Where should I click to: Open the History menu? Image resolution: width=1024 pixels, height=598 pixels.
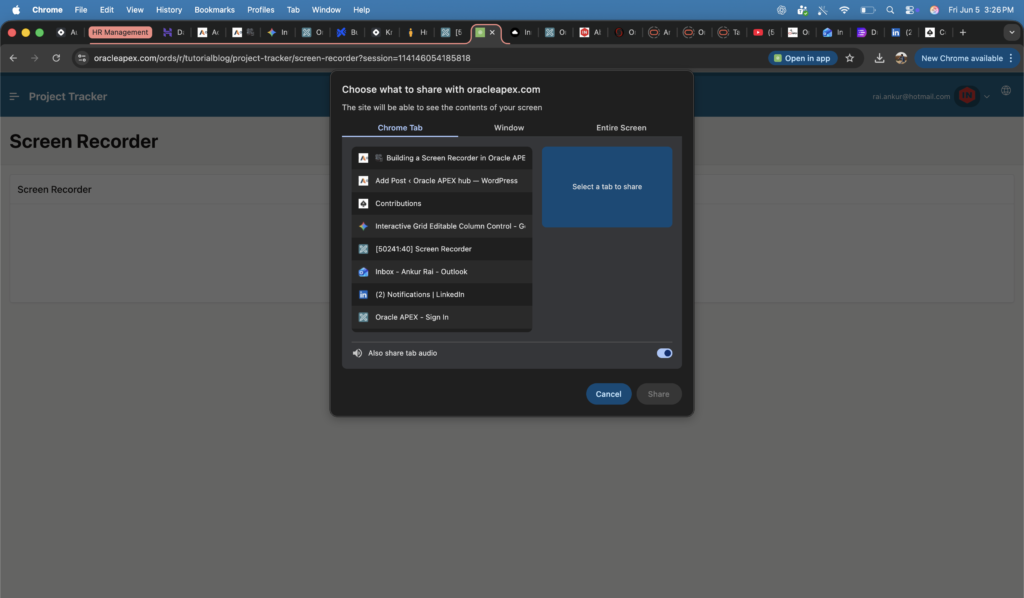[168, 10]
